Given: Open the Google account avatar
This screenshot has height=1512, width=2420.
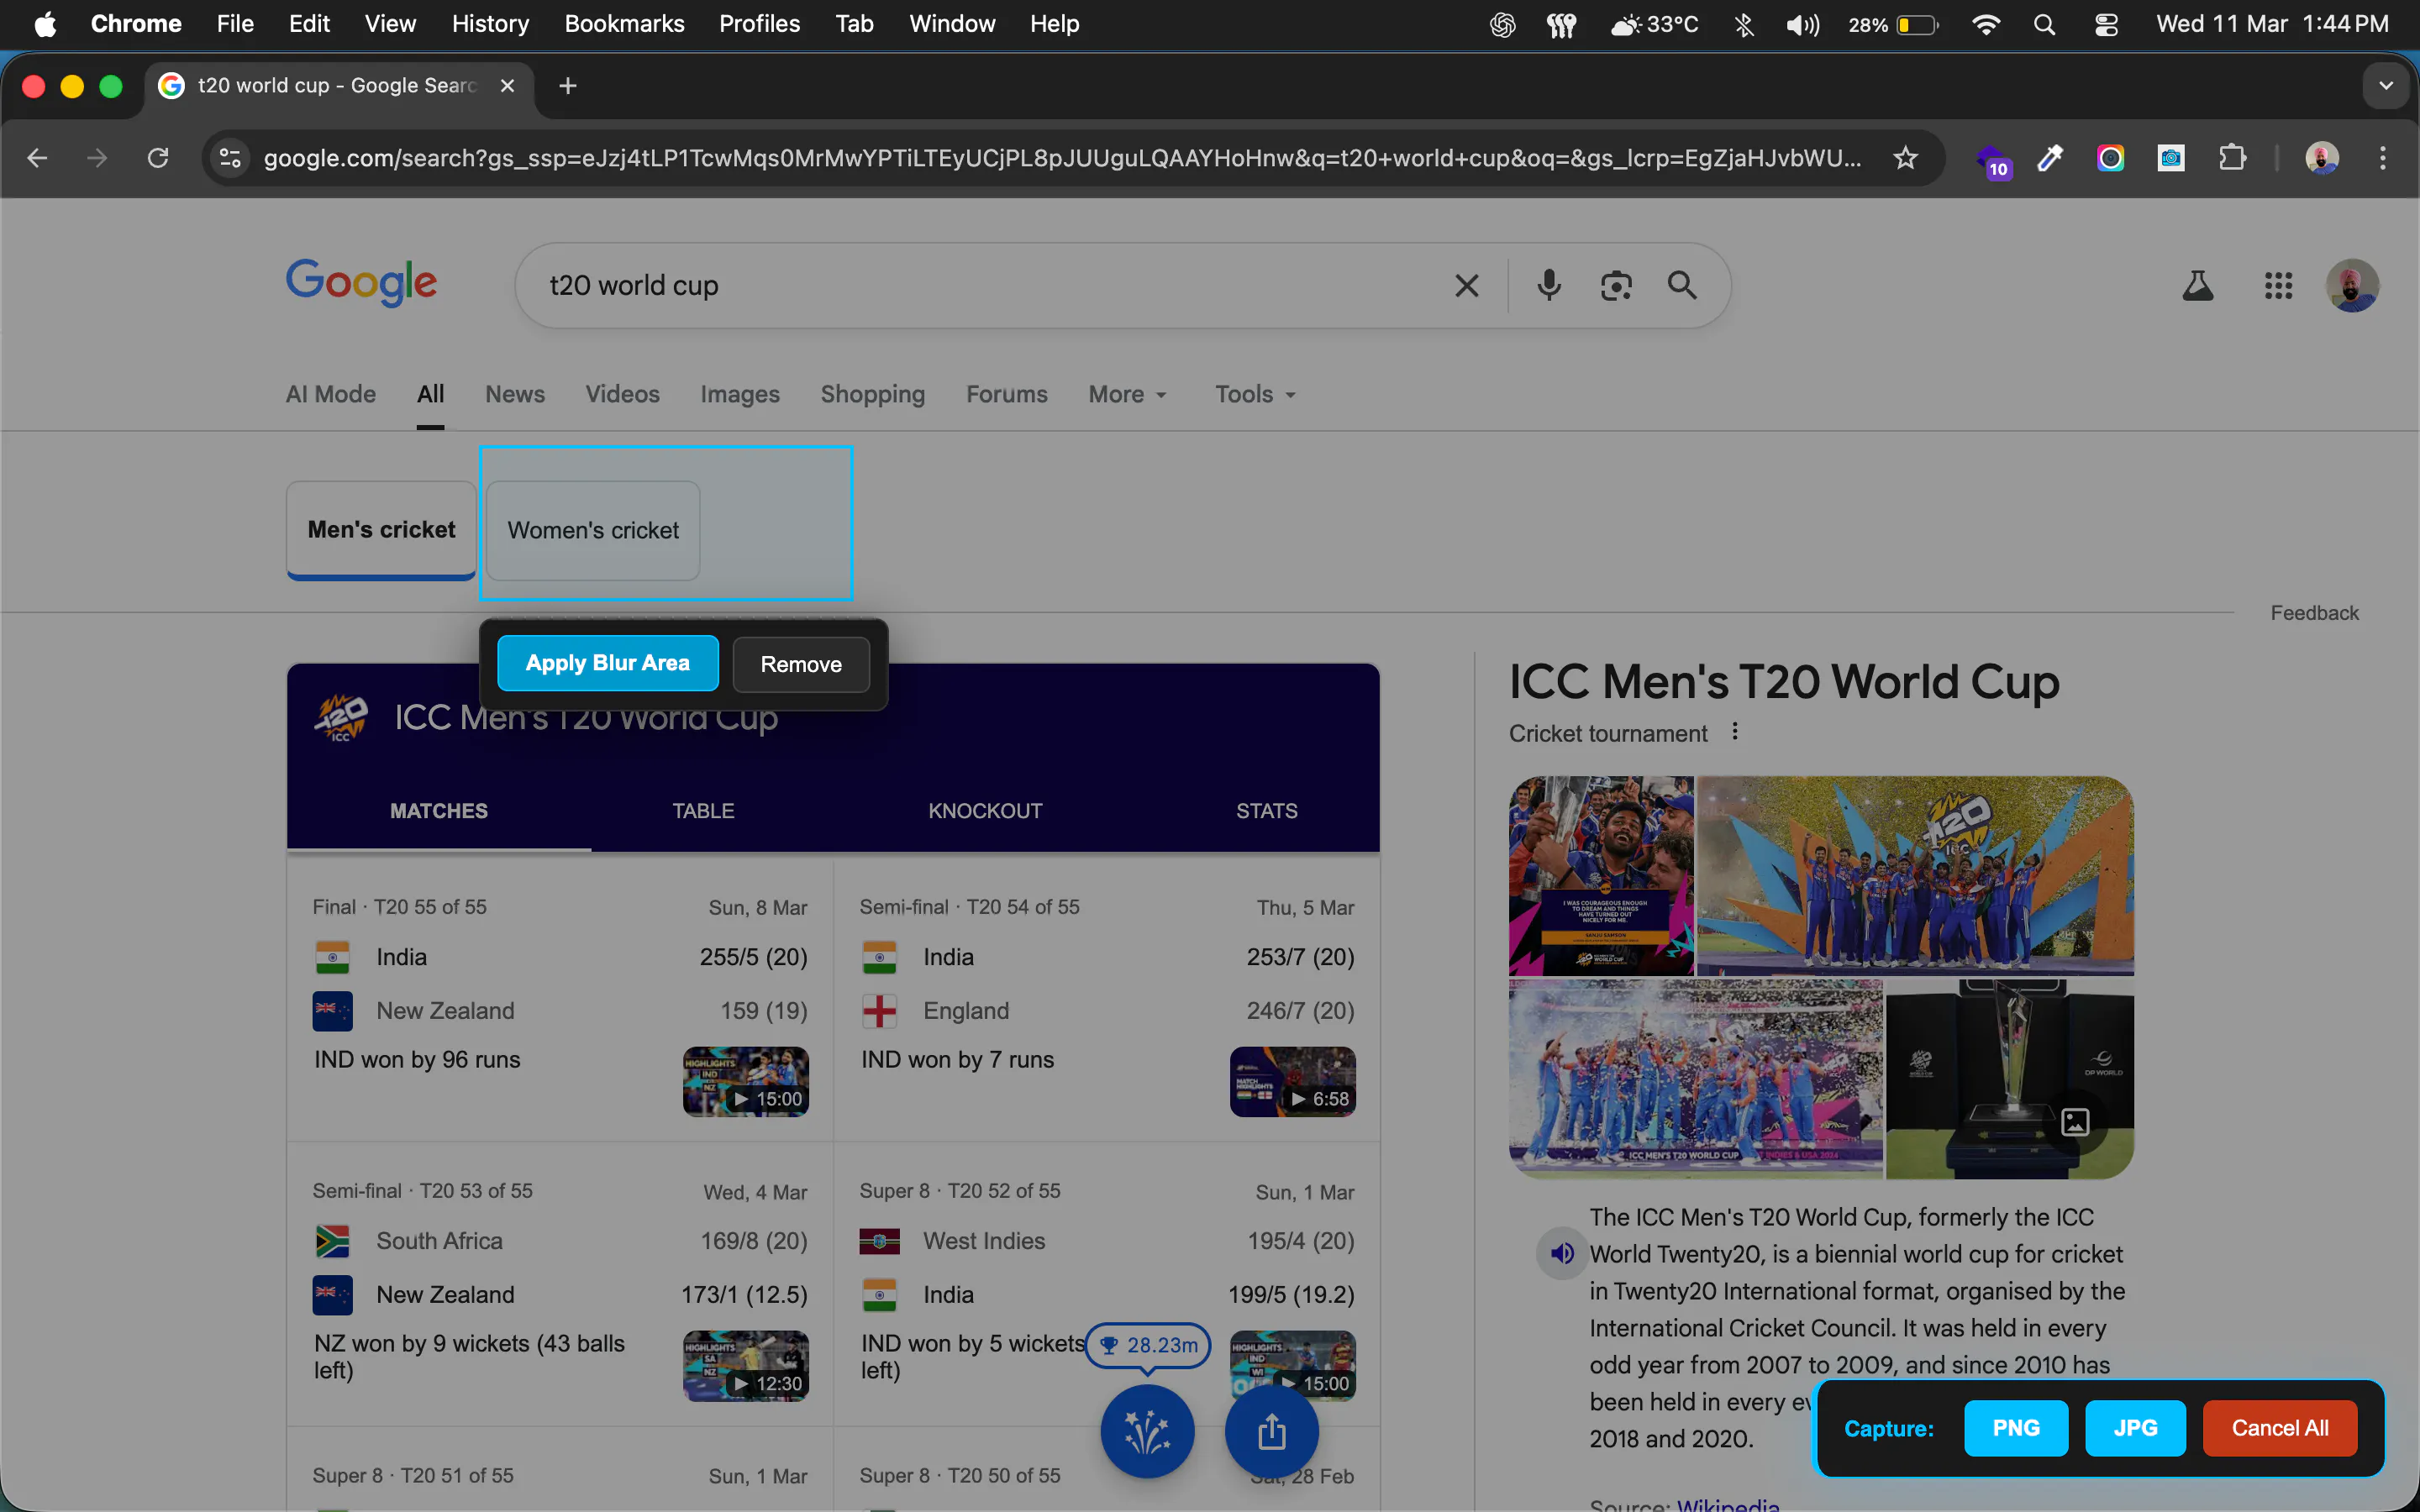Looking at the screenshot, I should pos(2352,286).
